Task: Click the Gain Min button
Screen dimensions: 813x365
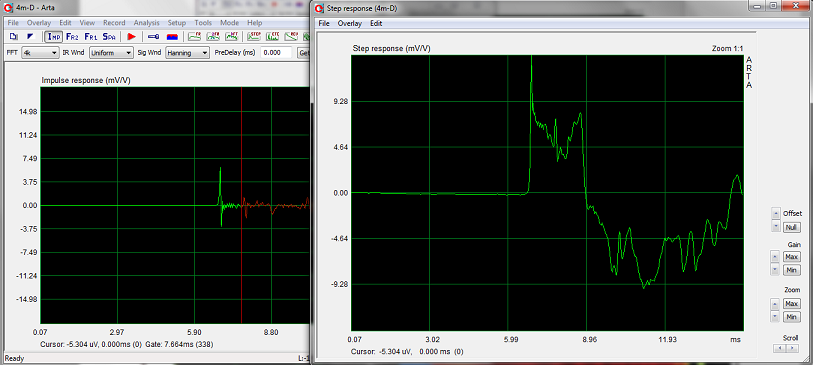Action: [x=792, y=270]
